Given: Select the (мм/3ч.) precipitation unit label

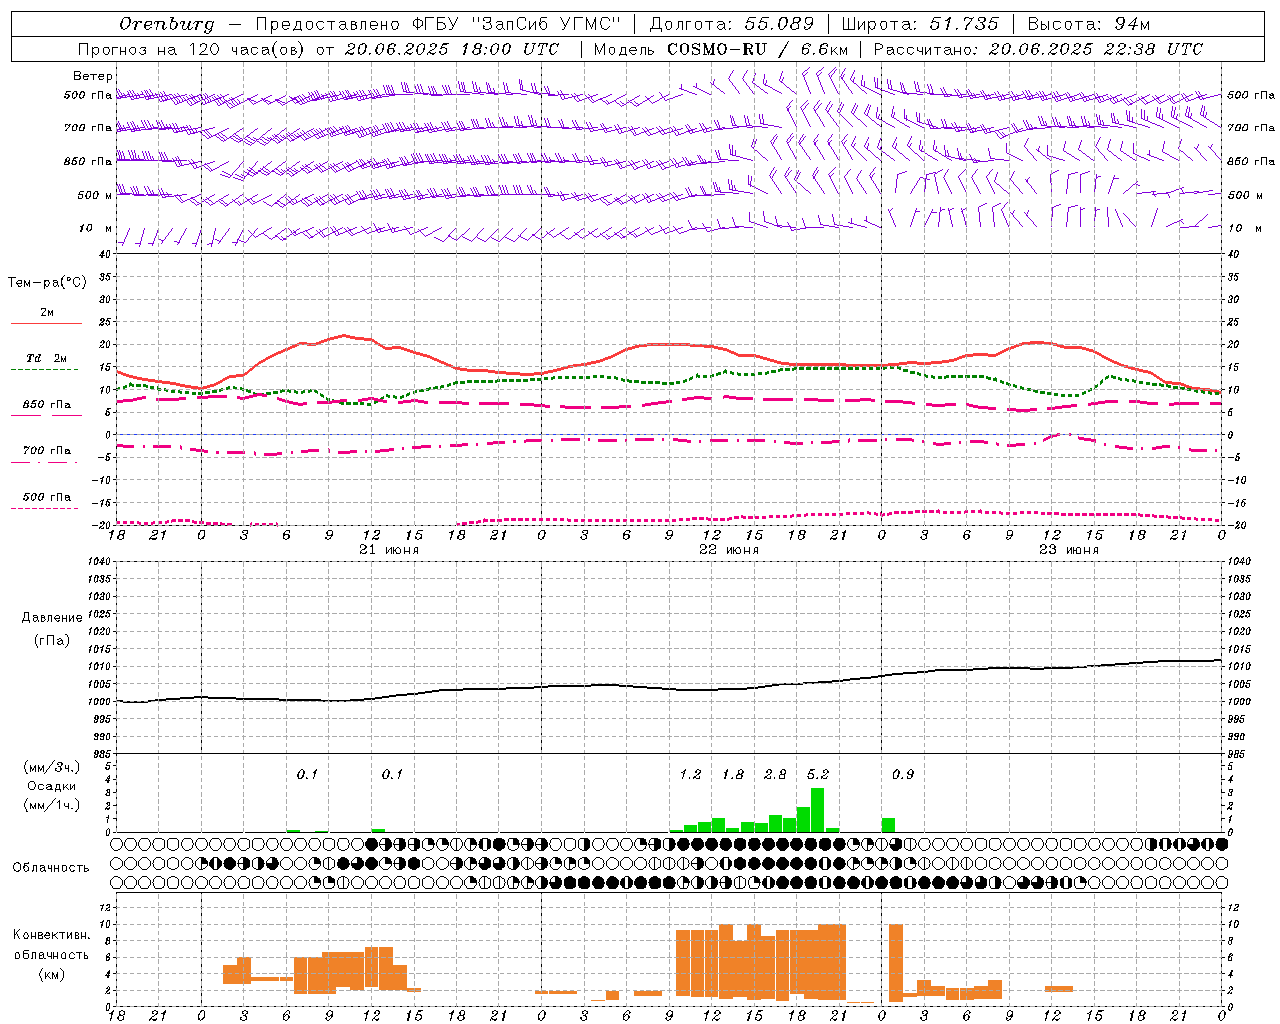Looking at the screenshot, I should pyautogui.click(x=52, y=767).
